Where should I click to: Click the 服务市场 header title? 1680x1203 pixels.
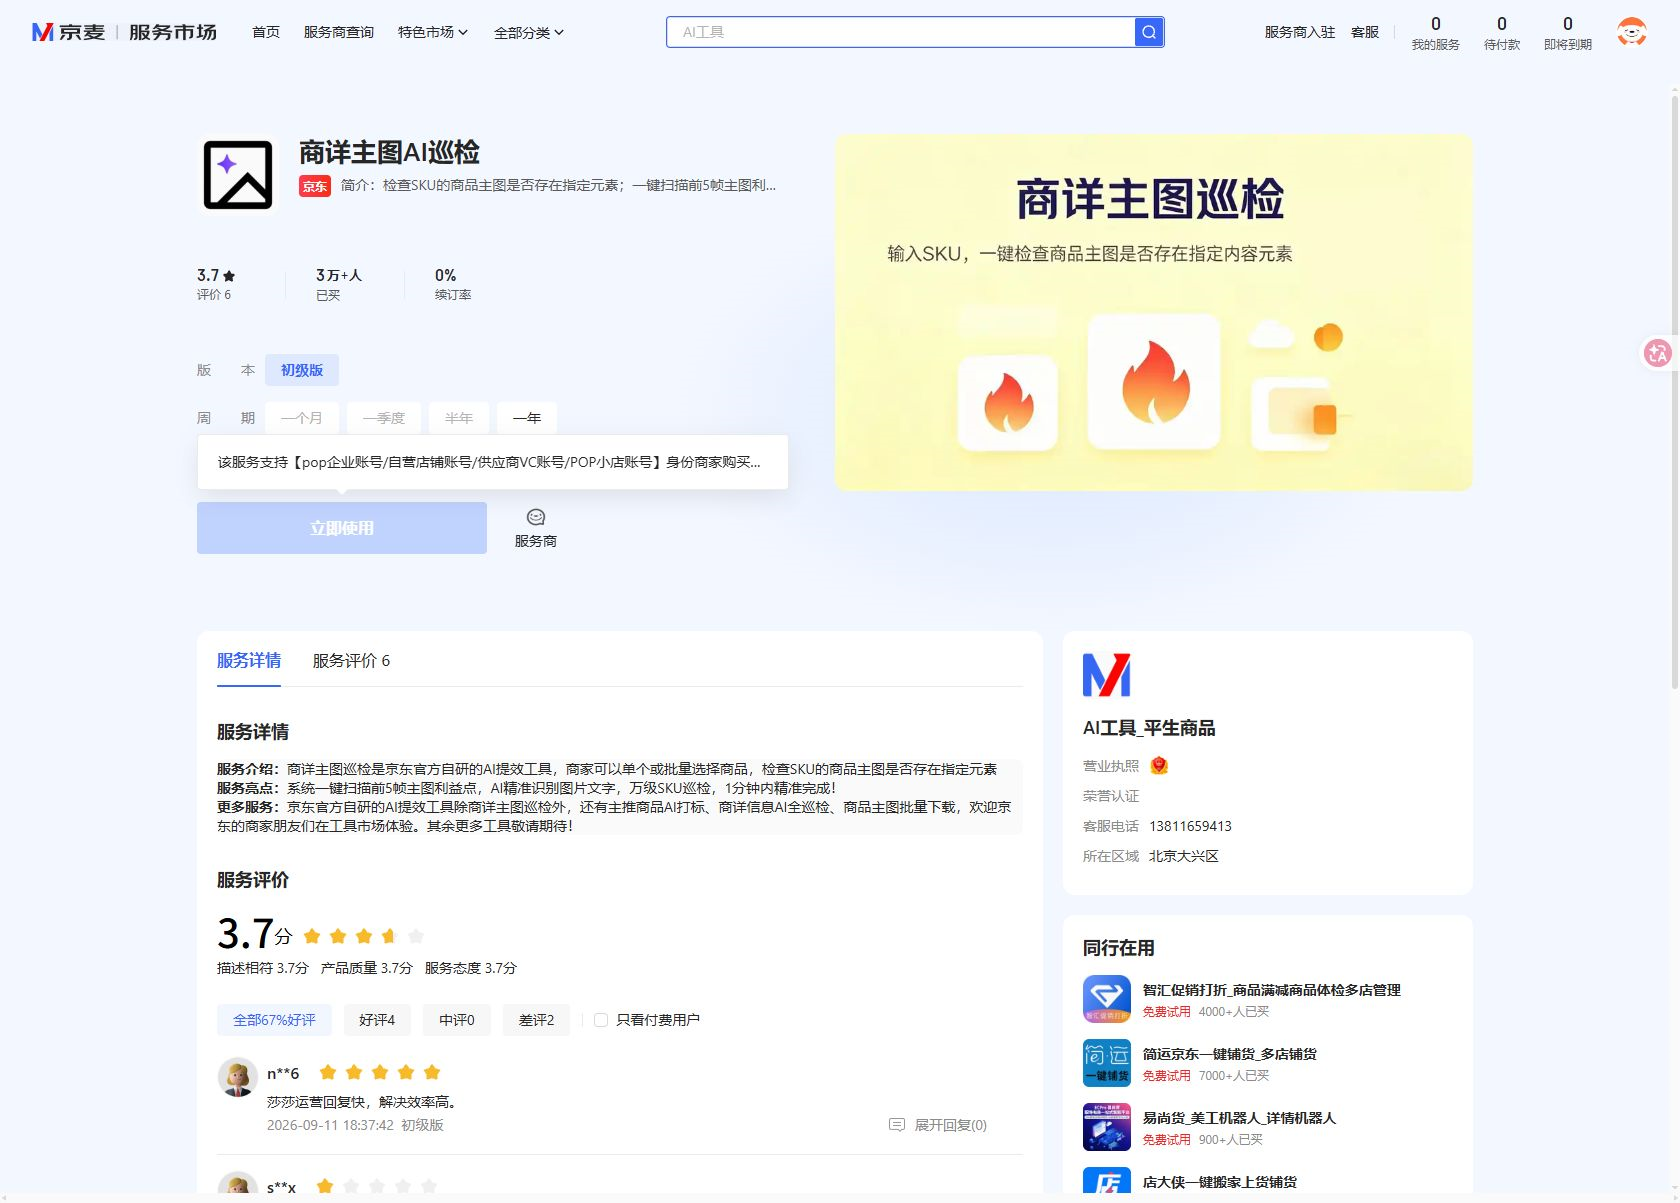point(173,32)
